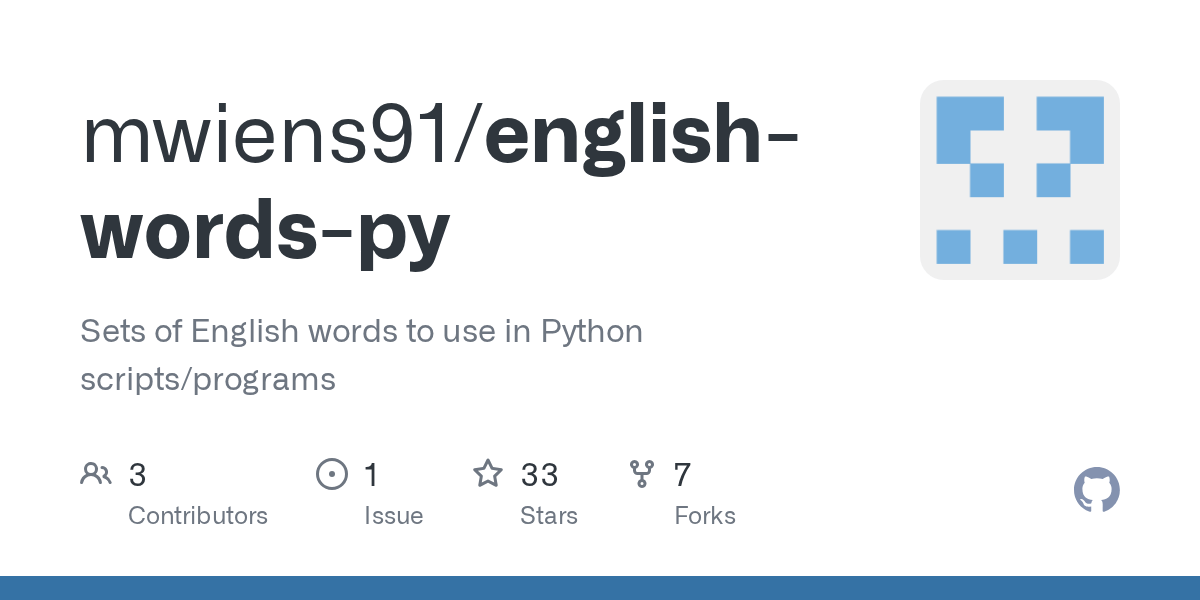Open the english-words-py repository name
Screen dimensions: 1200x600
pos(440,185)
